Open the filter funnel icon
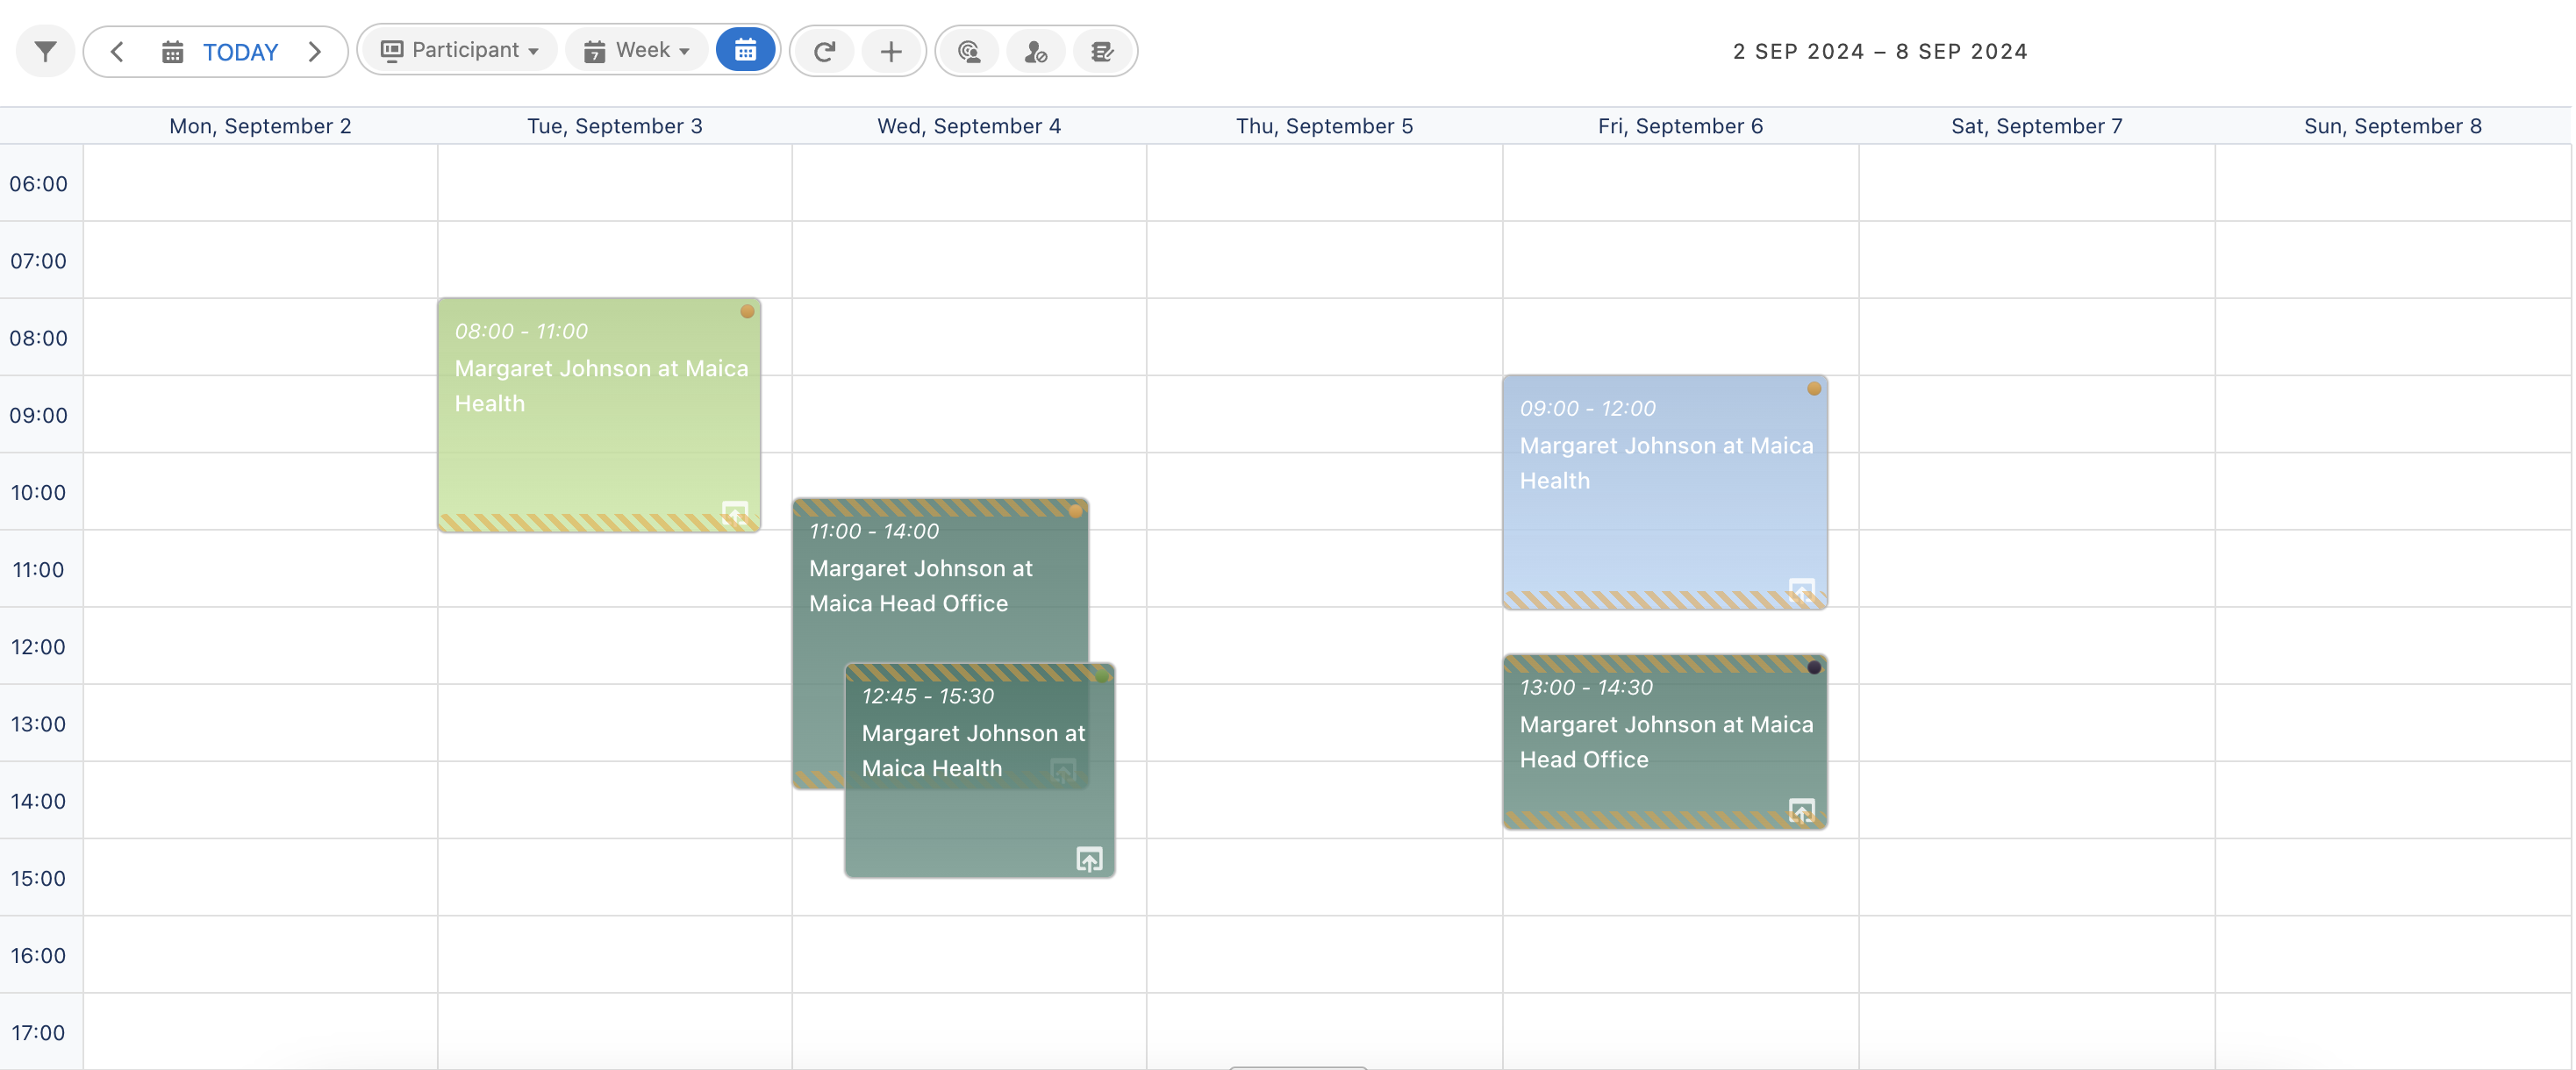The width and height of the screenshot is (2576, 1070). point(45,51)
